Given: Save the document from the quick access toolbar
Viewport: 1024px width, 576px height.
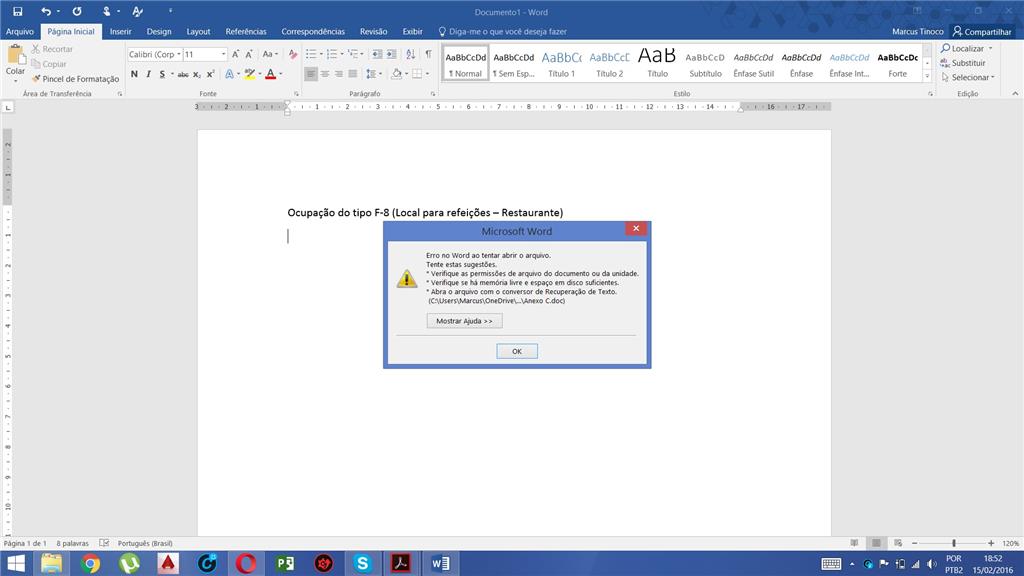Looking at the screenshot, I should 18,11.
